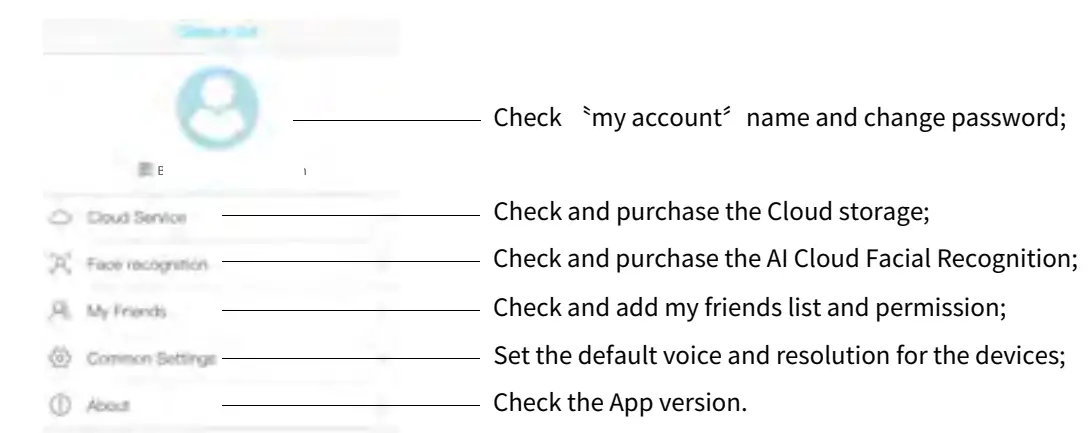
Task: Expand Cloud Service row chevron
Action: (384, 215)
